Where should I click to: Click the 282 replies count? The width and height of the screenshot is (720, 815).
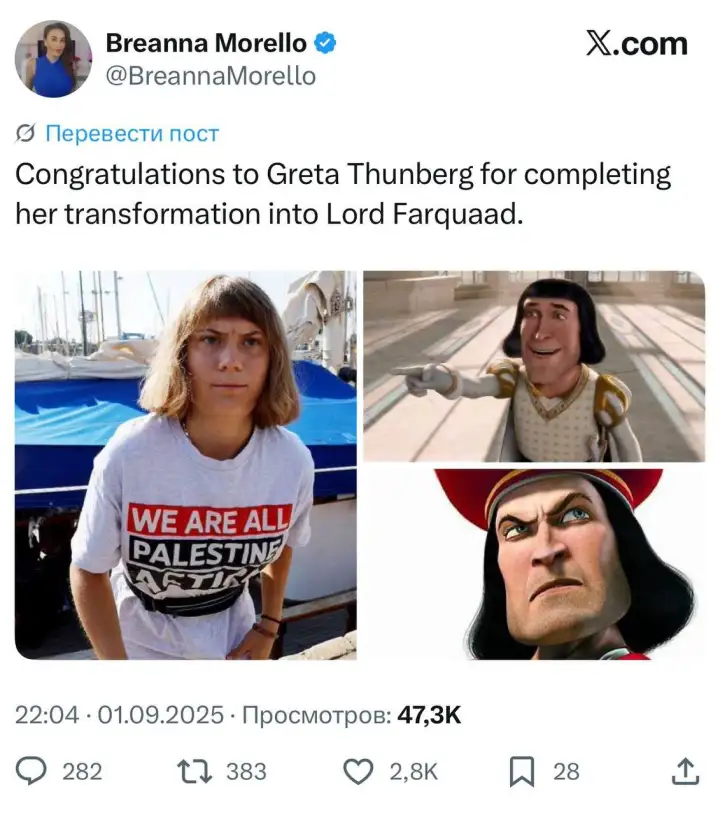click(x=82, y=771)
